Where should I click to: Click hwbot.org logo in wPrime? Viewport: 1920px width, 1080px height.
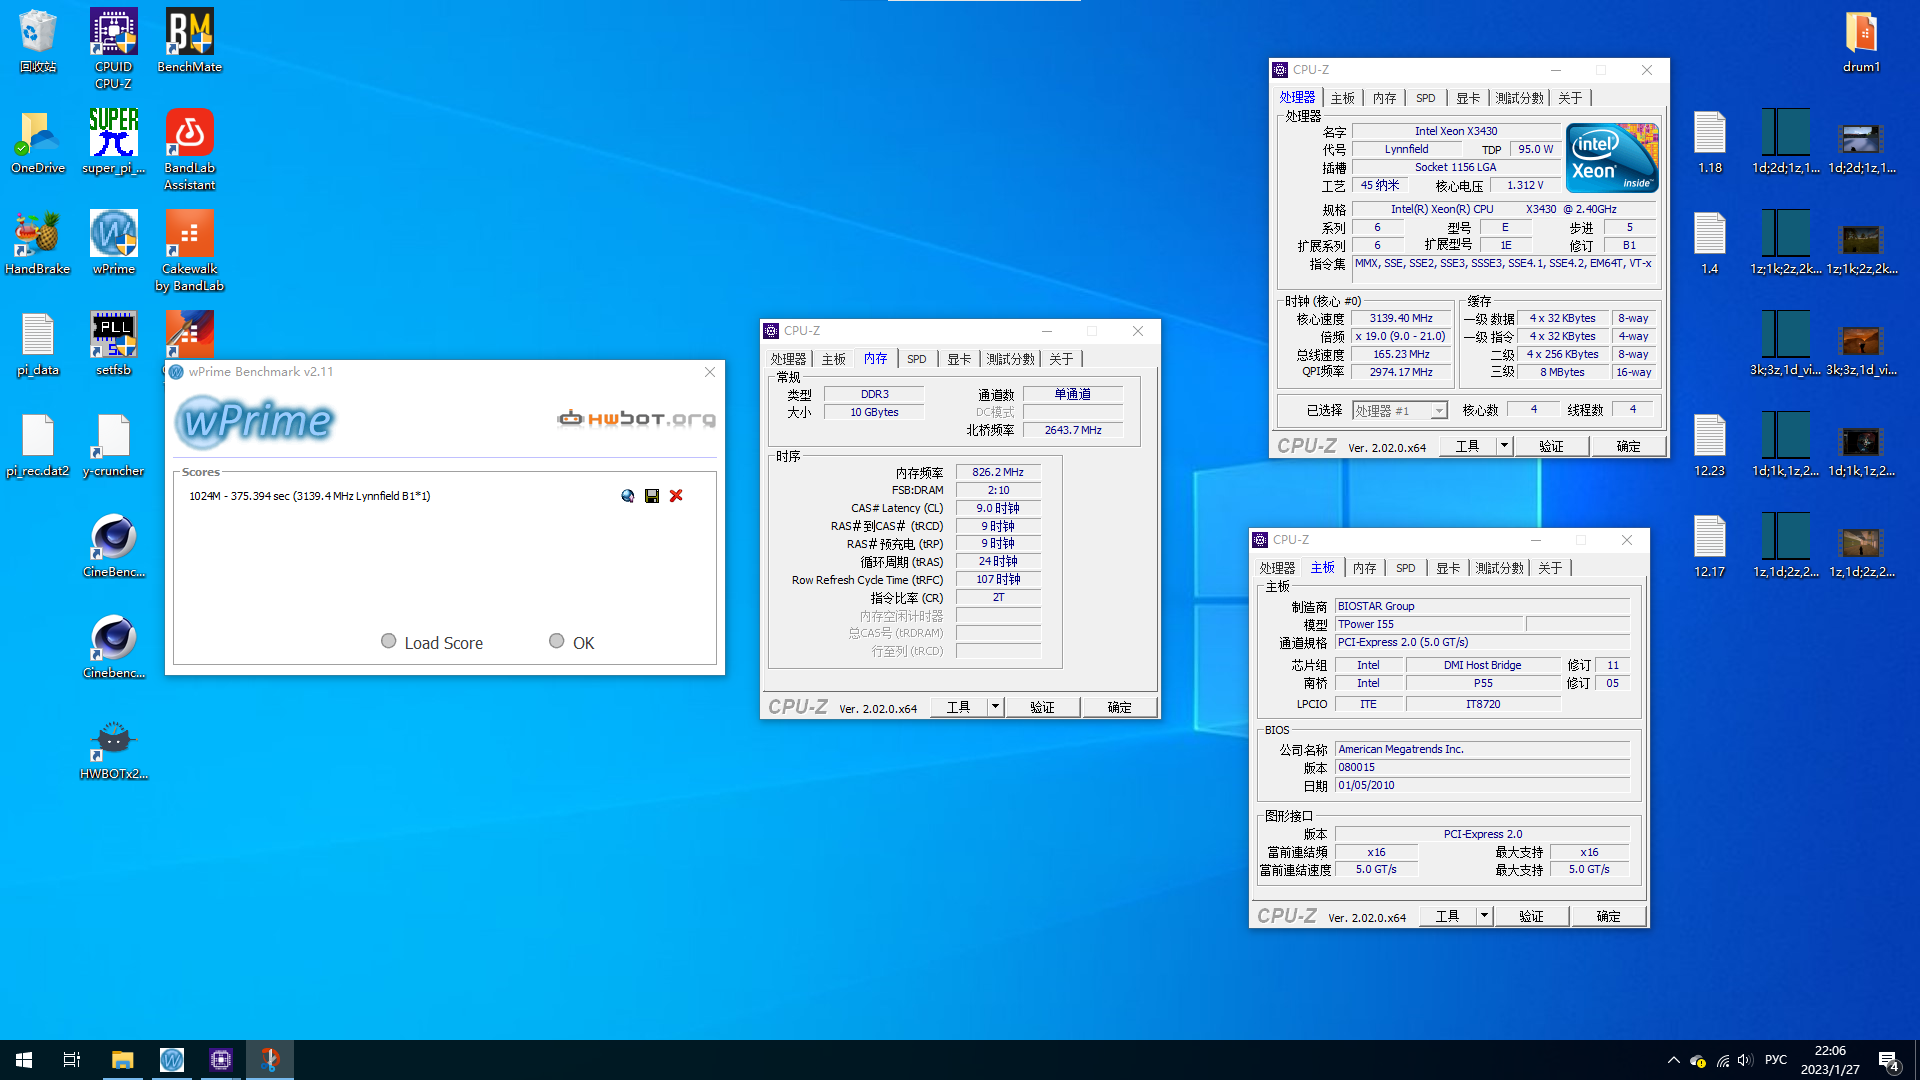point(636,418)
